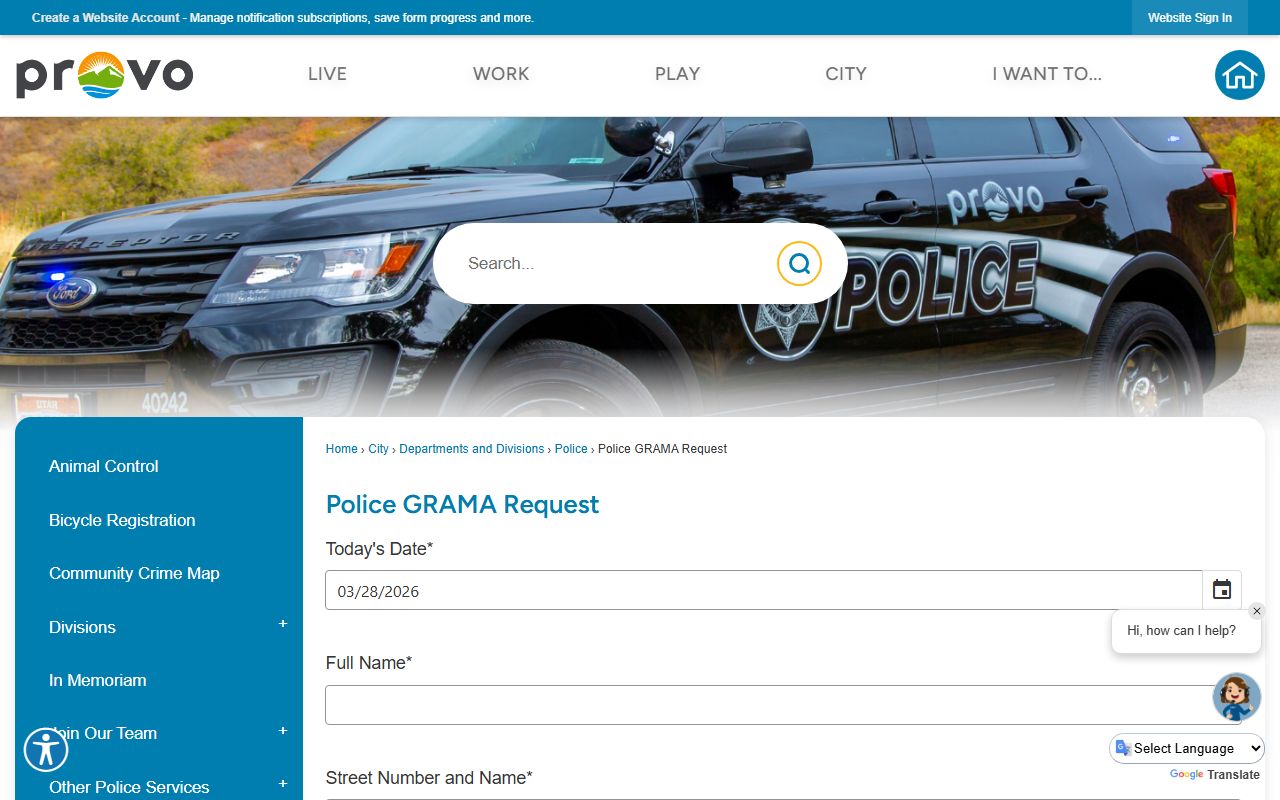The image size is (1280, 800).
Task: Open Bicycle Registration sidebar link
Action: [x=122, y=520]
